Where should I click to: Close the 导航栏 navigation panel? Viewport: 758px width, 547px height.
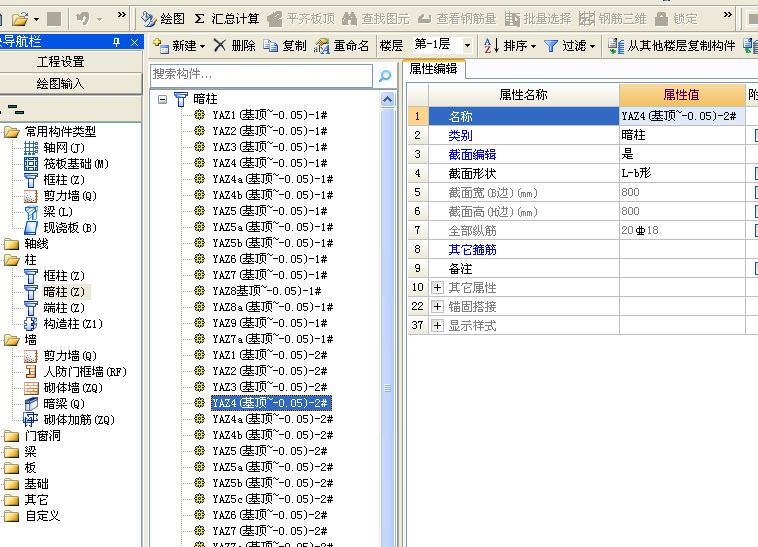[135, 42]
